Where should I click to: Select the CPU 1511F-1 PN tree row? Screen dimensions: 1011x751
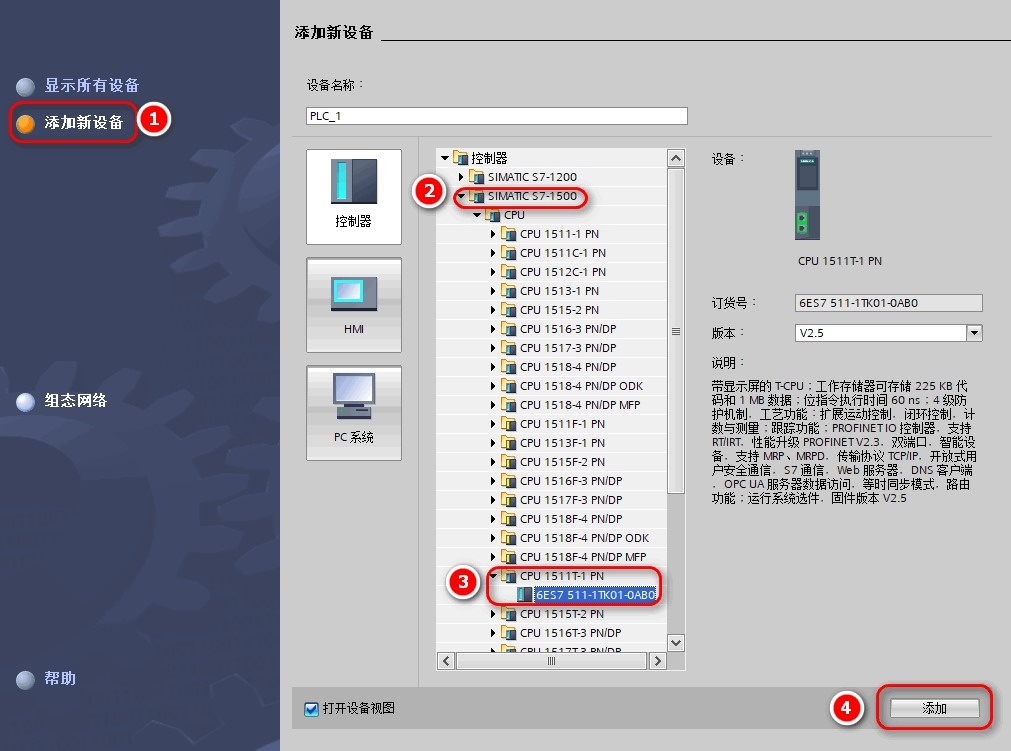[x=551, y=424]
